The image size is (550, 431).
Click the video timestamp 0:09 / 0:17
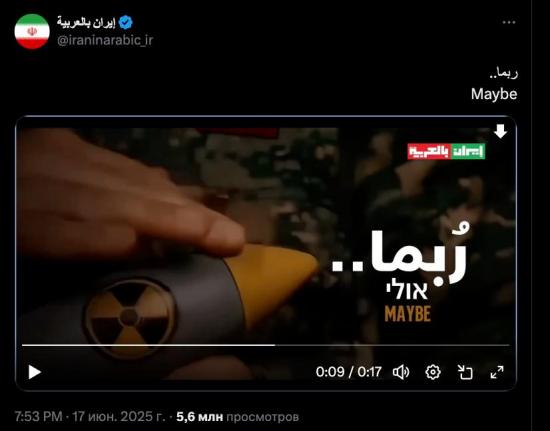tap(348, 372)
